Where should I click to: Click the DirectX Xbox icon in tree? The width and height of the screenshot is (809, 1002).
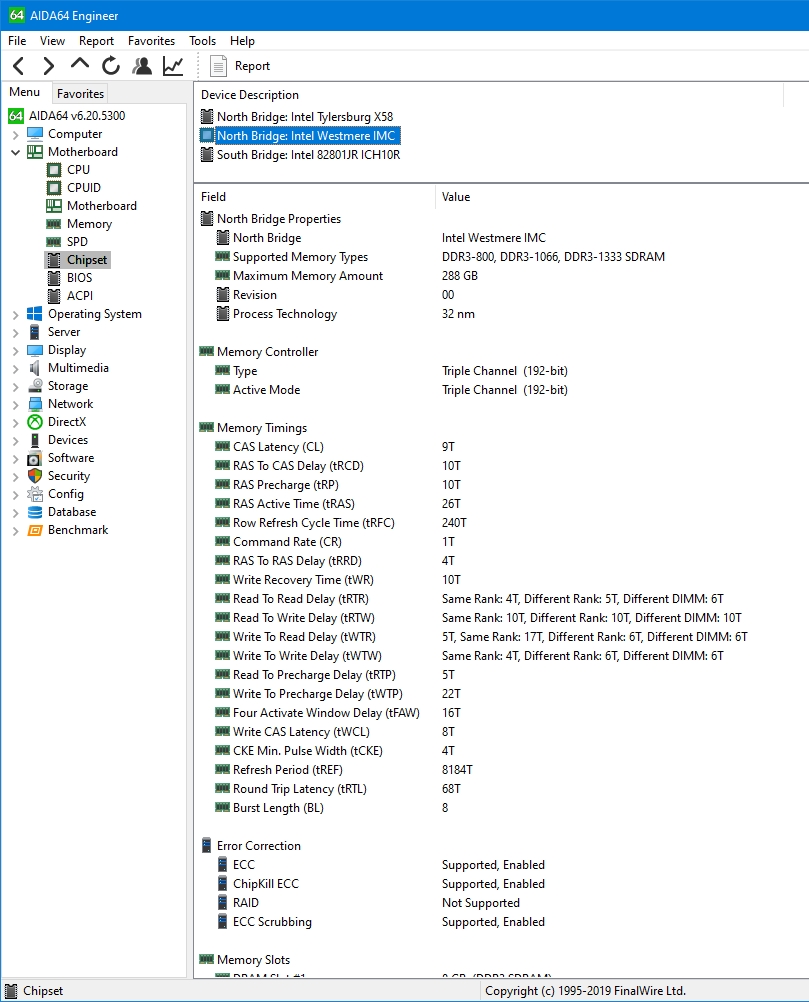point(35,422)
